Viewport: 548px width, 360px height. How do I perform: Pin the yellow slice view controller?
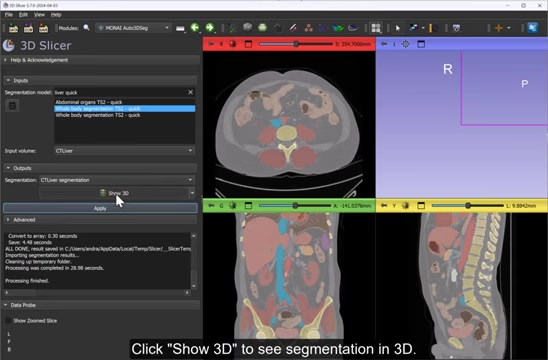tap(384, 206)
